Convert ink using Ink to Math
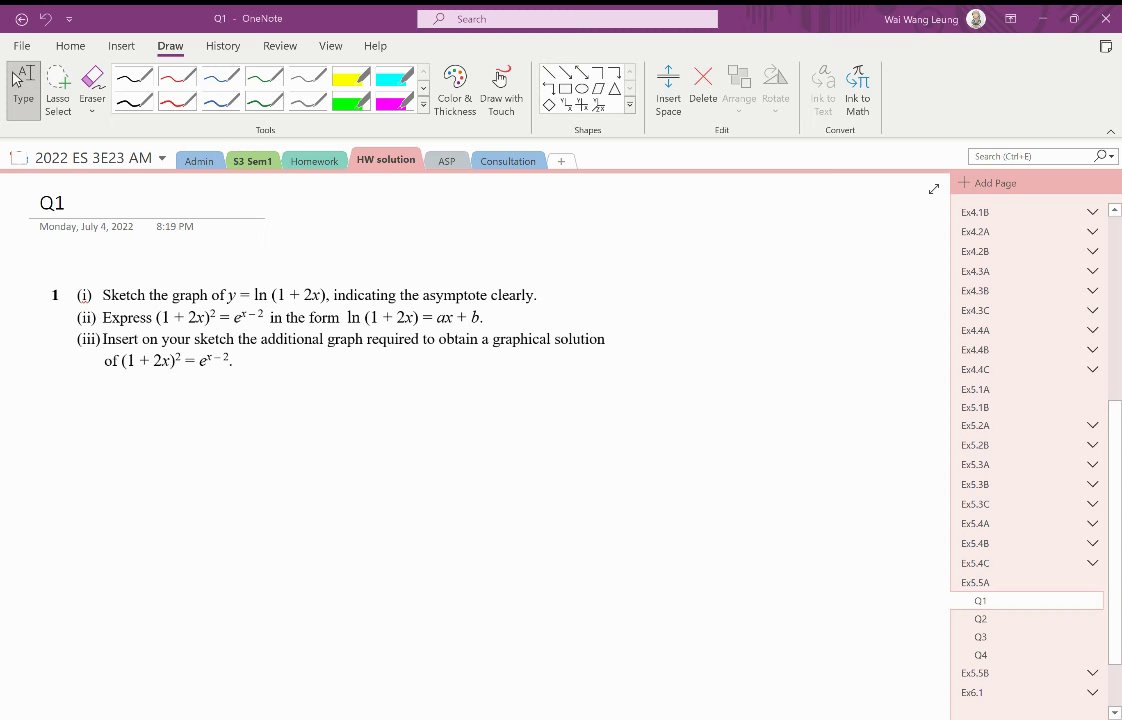This screenshot has width=1122, height=720. (x=857, y=91)
